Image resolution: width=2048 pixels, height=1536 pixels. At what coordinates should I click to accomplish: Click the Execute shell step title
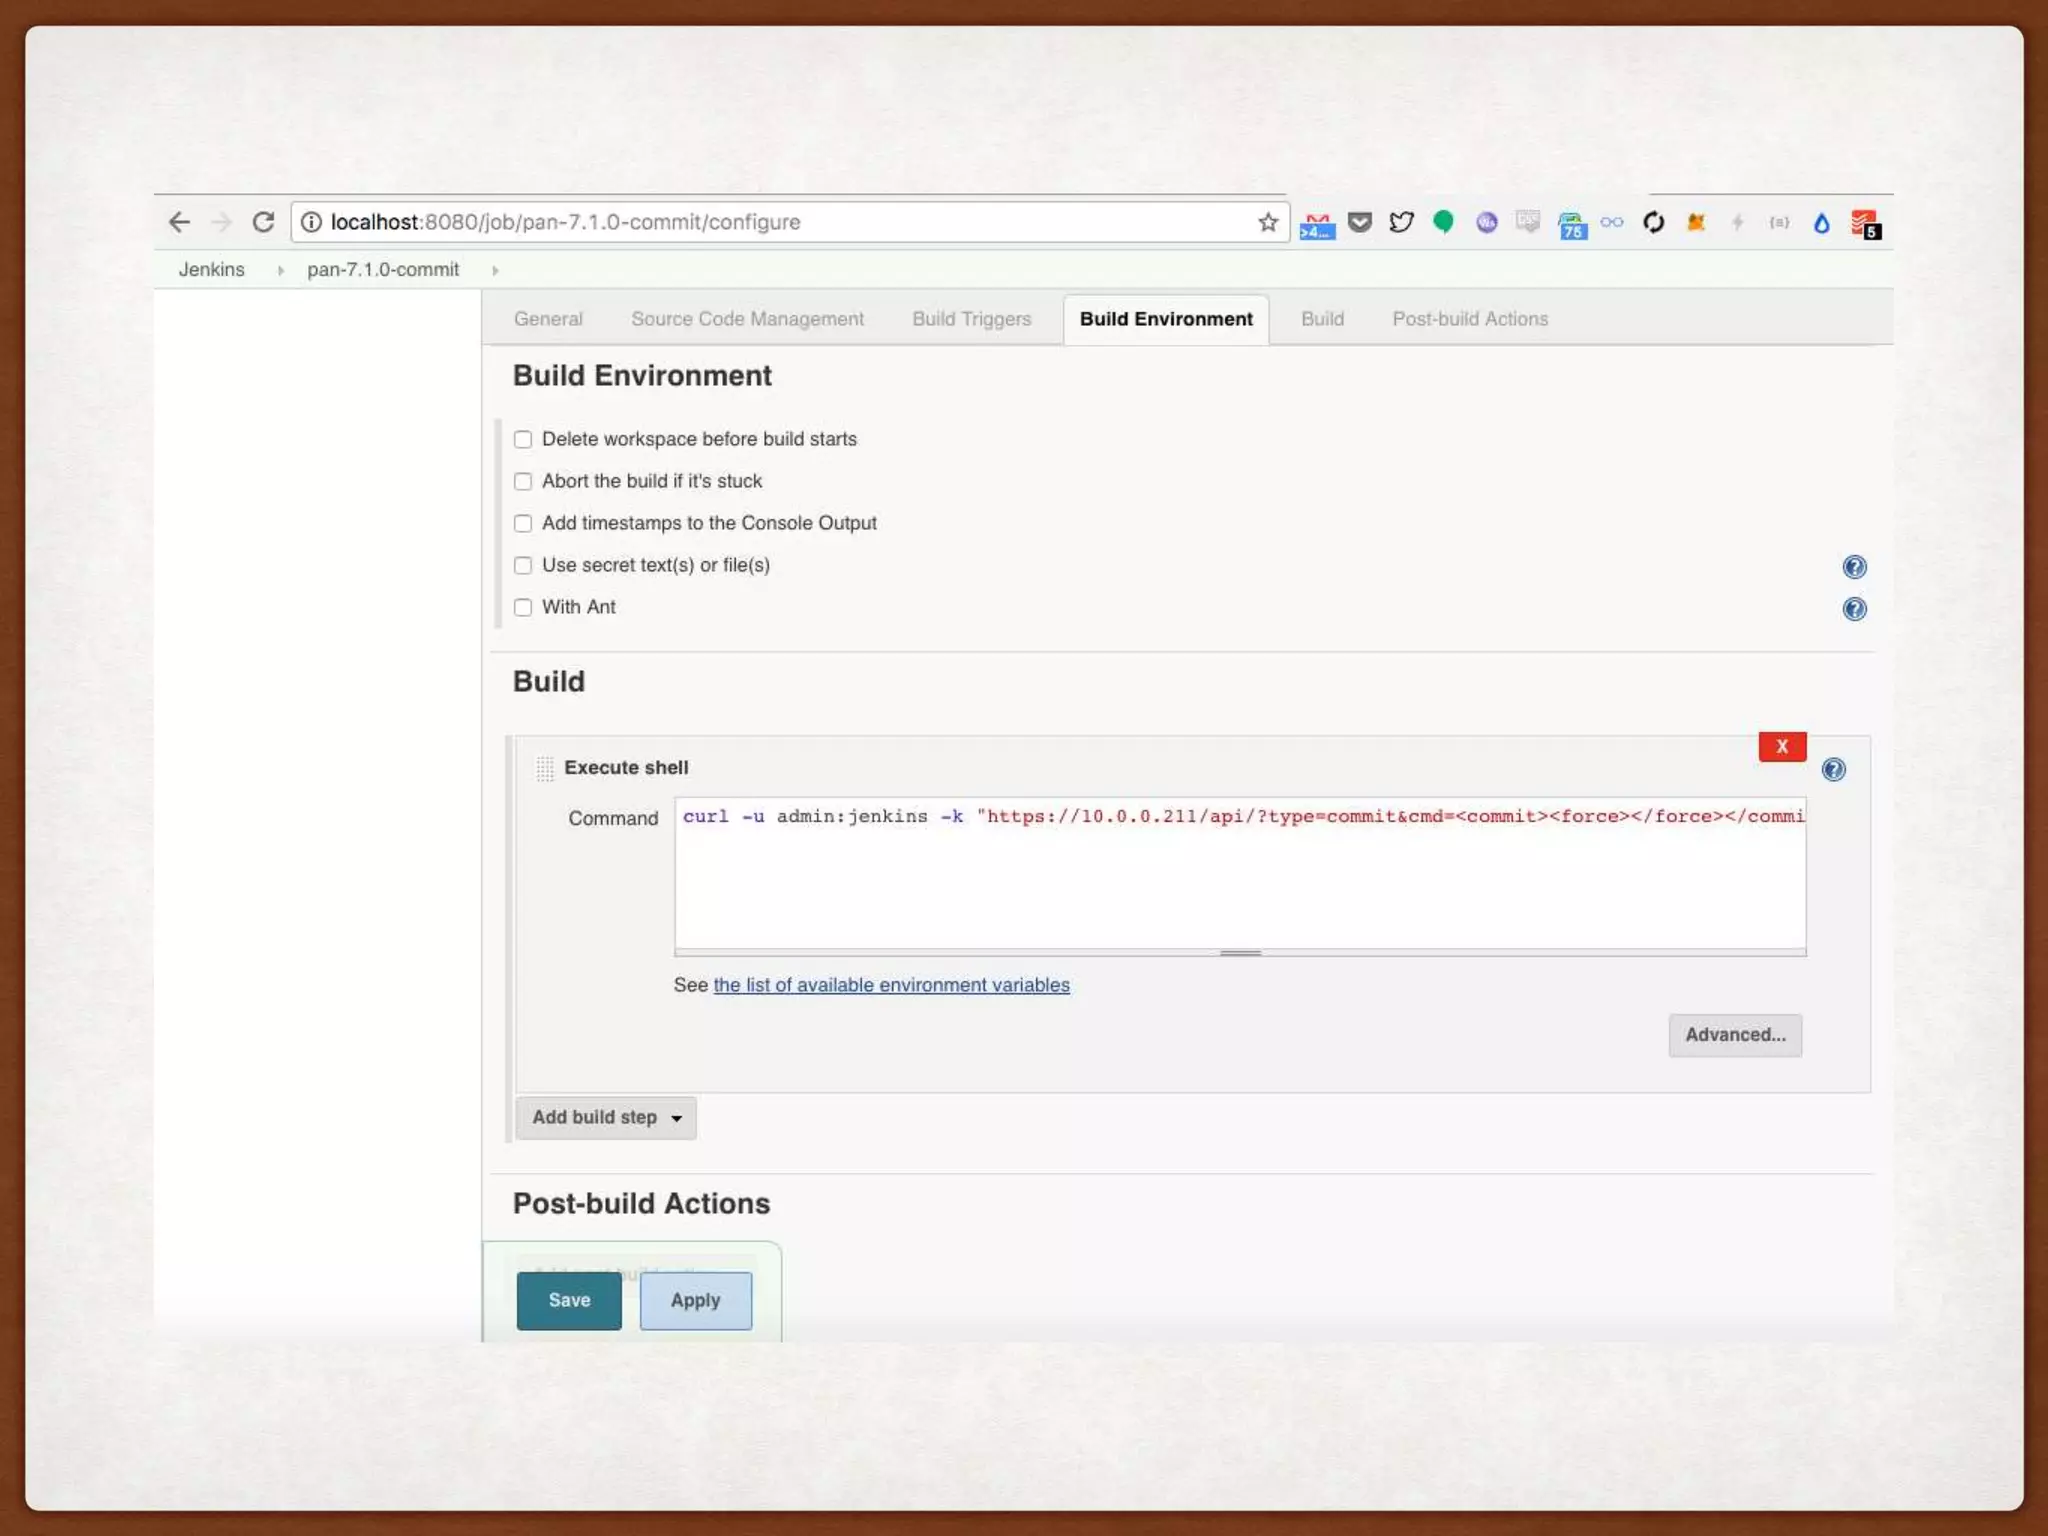[626, 768]
